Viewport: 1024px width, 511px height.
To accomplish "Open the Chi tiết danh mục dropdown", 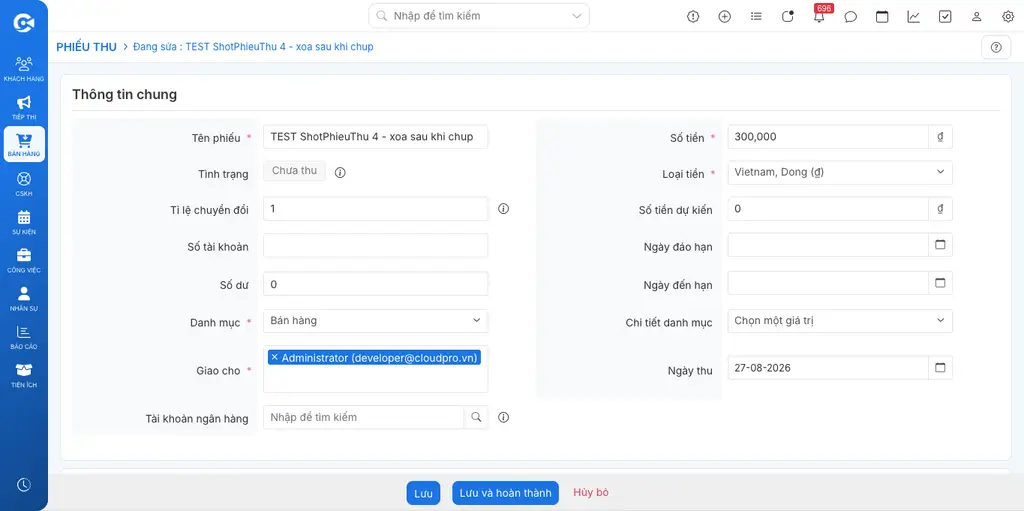I will click(840, 321).
